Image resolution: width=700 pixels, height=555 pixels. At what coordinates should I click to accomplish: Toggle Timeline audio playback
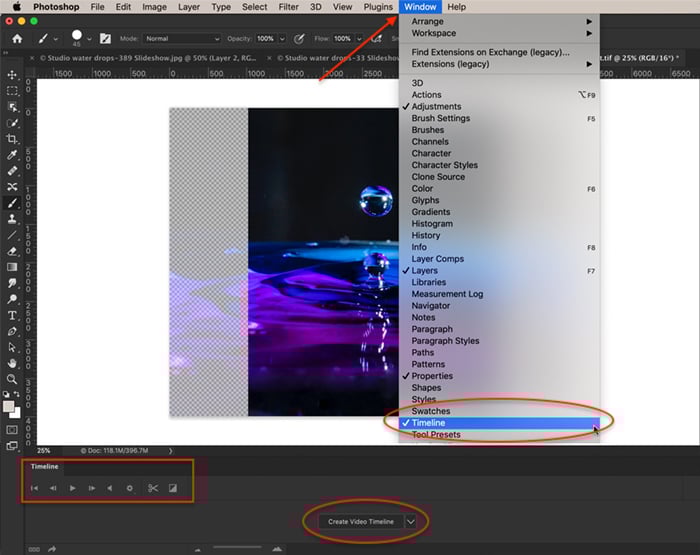[110, 488]
